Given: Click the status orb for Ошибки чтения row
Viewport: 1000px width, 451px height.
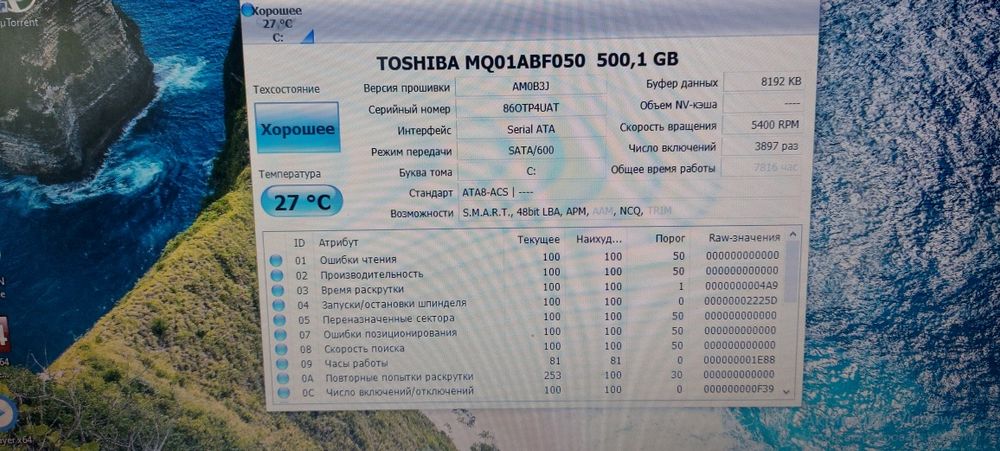Looking at the screenshot, I should click(276, 260).
